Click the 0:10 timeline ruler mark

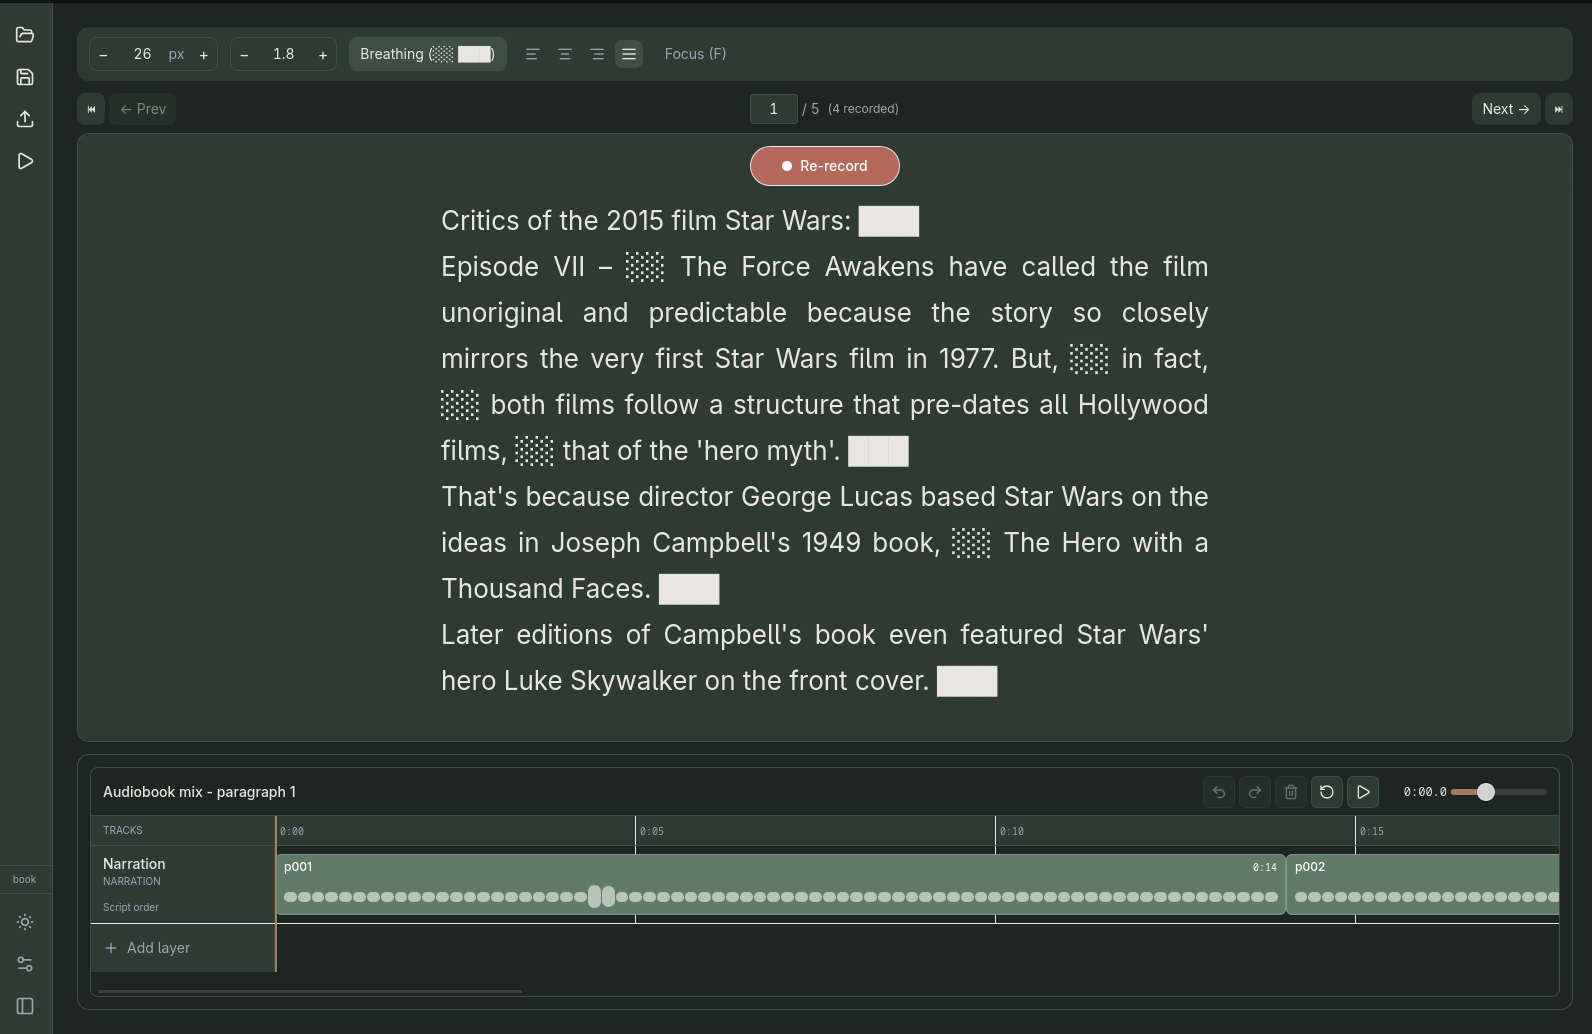pos(1011,831)
